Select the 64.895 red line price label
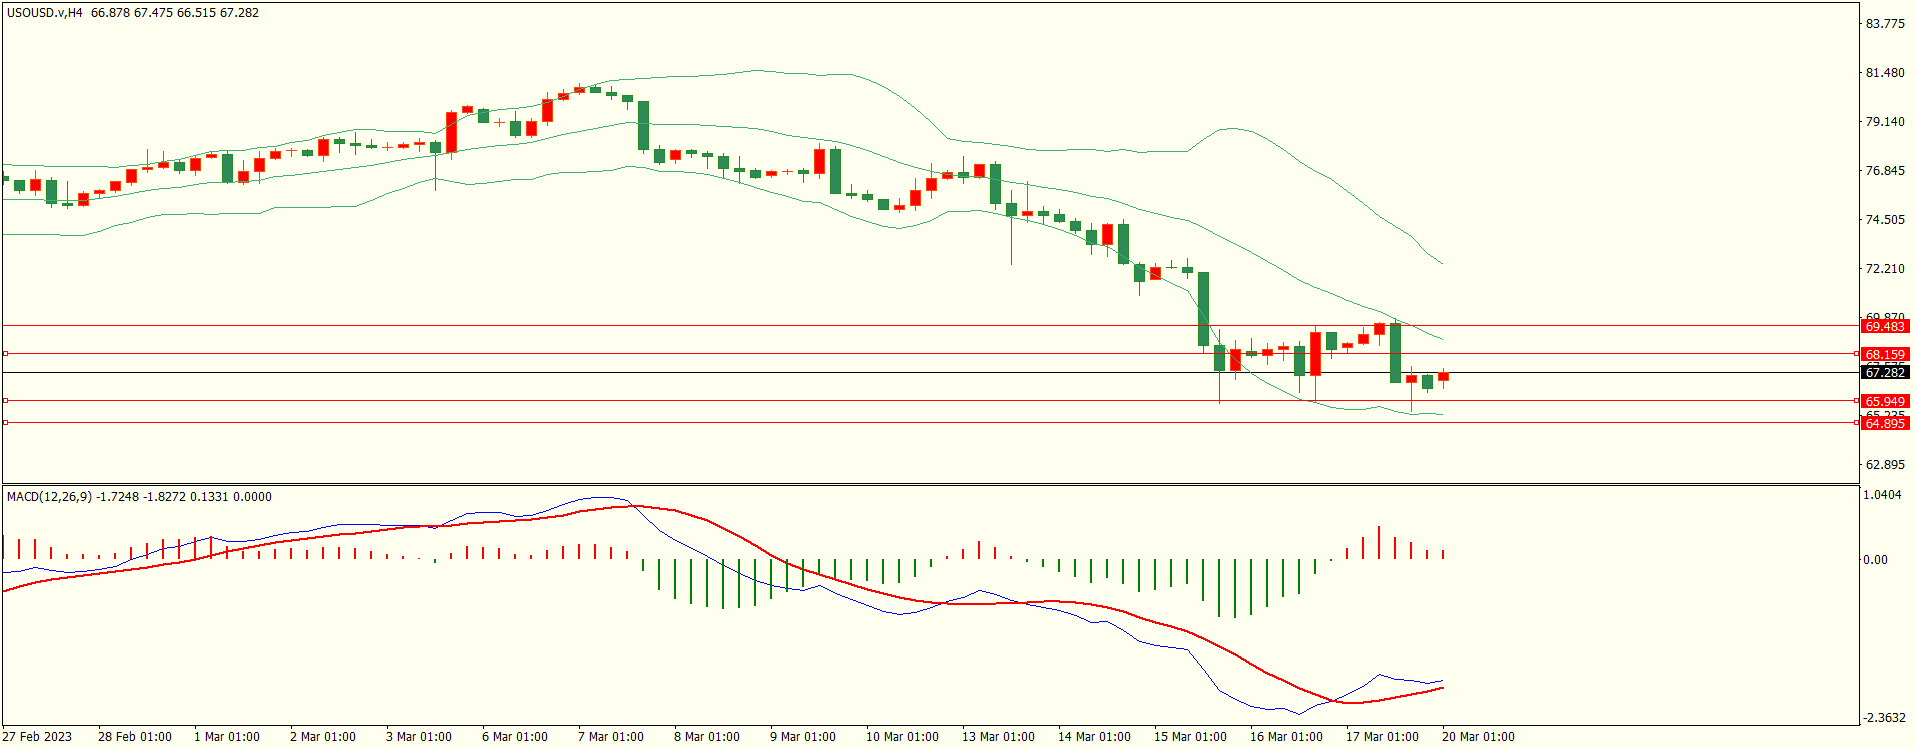 click(x=1885, y=423)
